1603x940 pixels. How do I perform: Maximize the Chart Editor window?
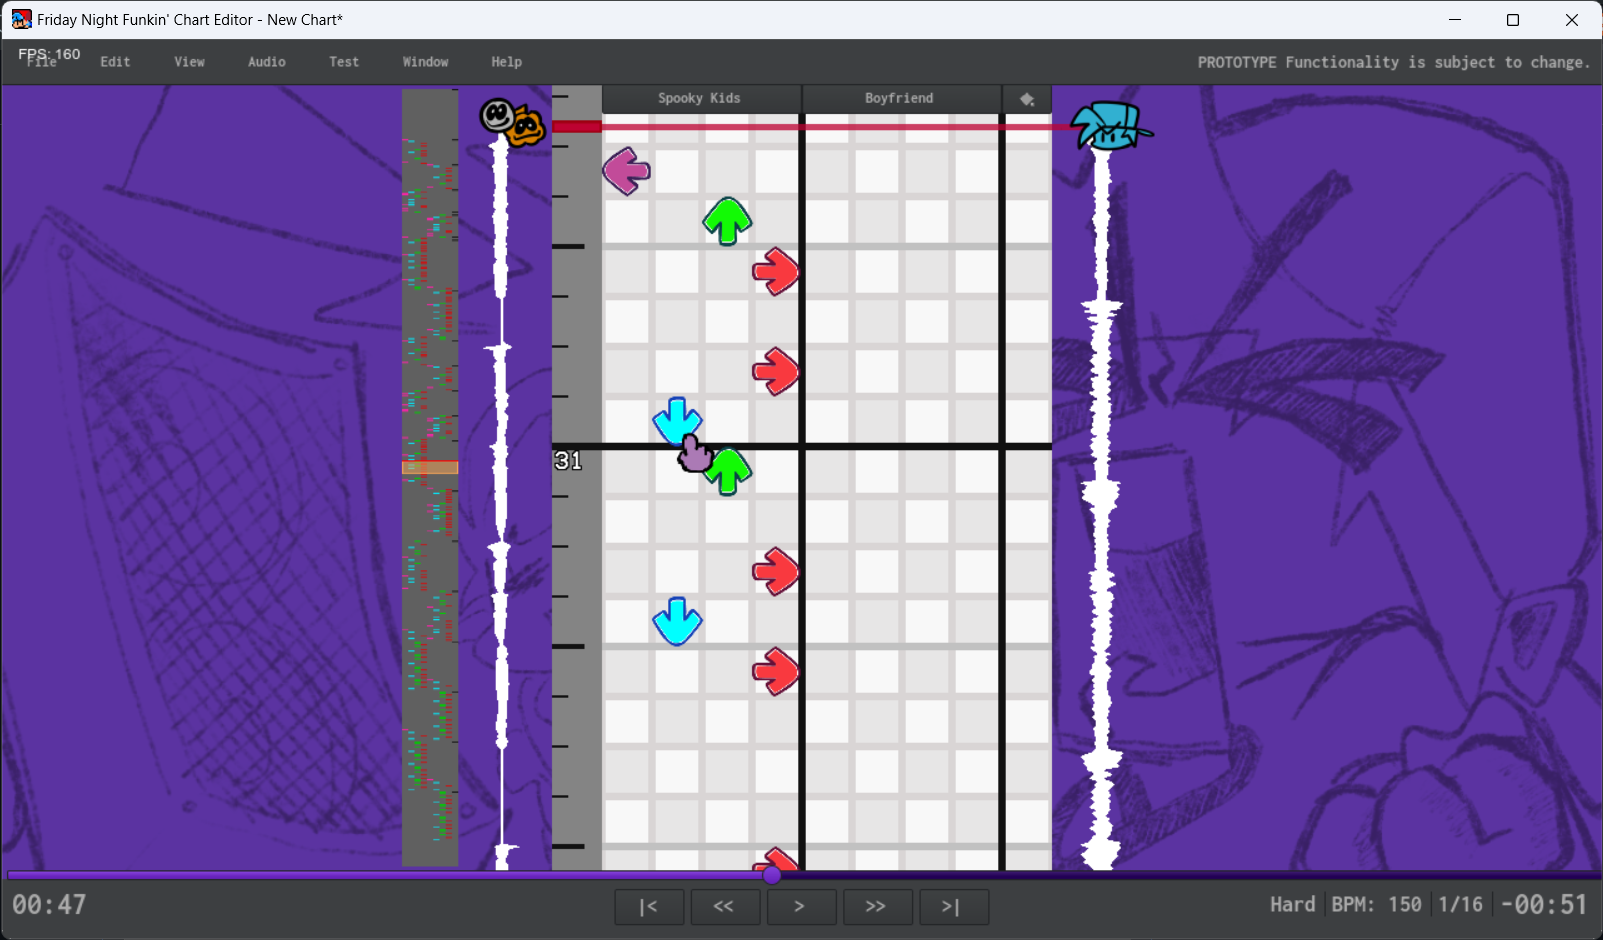point(1513,20)
